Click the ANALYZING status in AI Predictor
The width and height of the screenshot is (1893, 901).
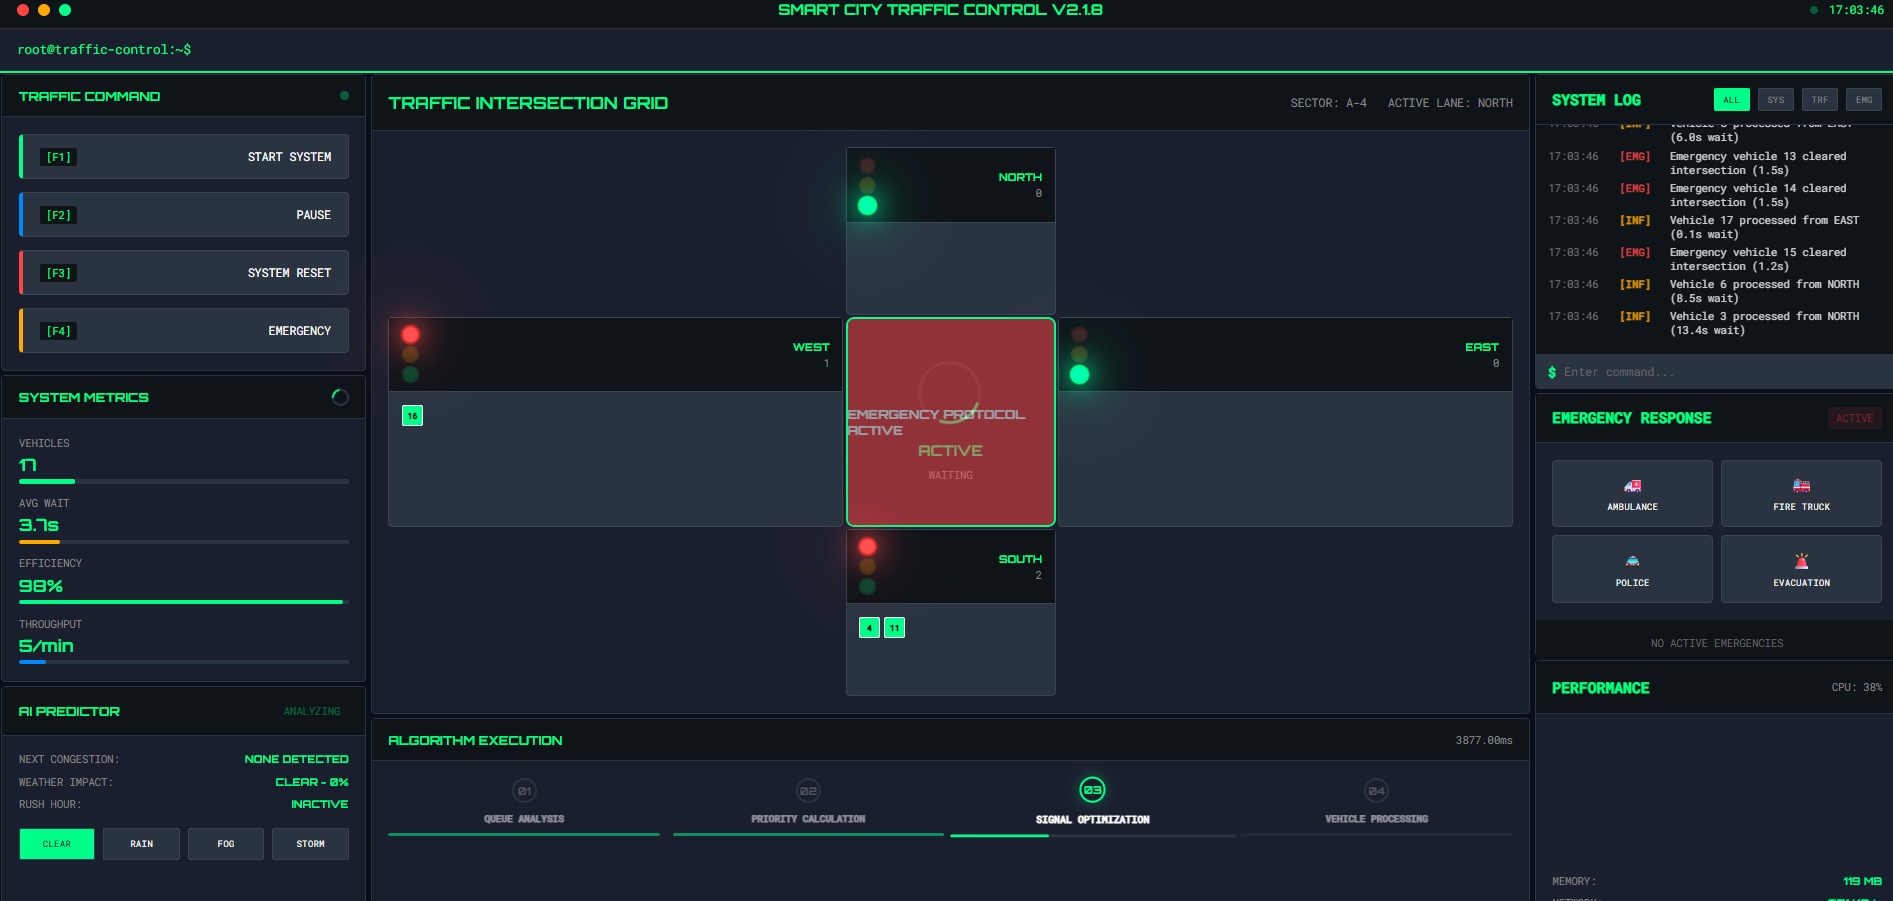(x=312, y=711)
